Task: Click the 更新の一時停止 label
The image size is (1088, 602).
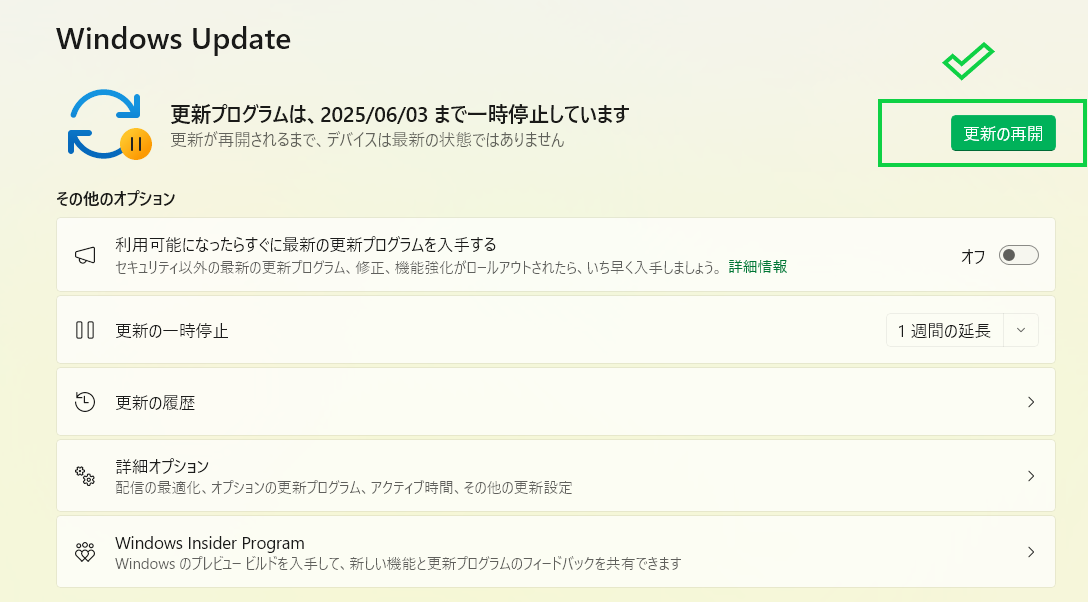Action: click(x=171, y=331)
